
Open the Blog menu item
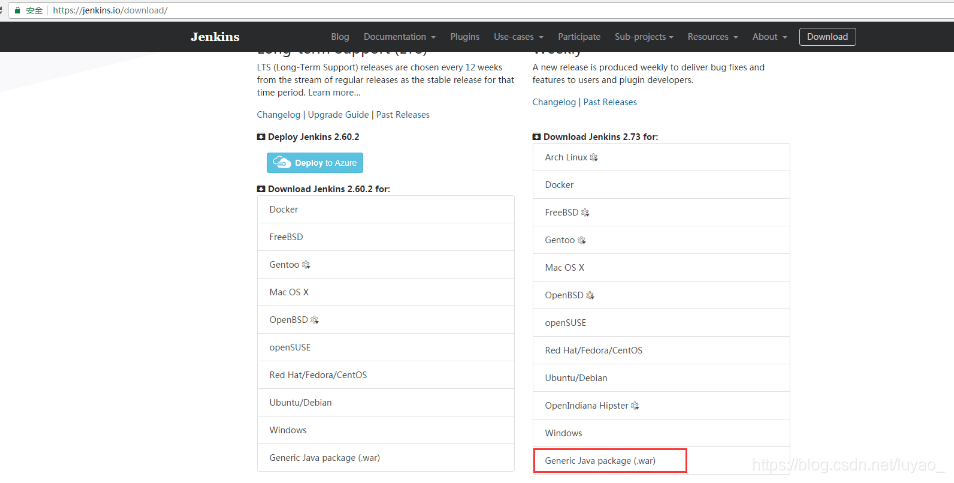click(x=340, y=36)
